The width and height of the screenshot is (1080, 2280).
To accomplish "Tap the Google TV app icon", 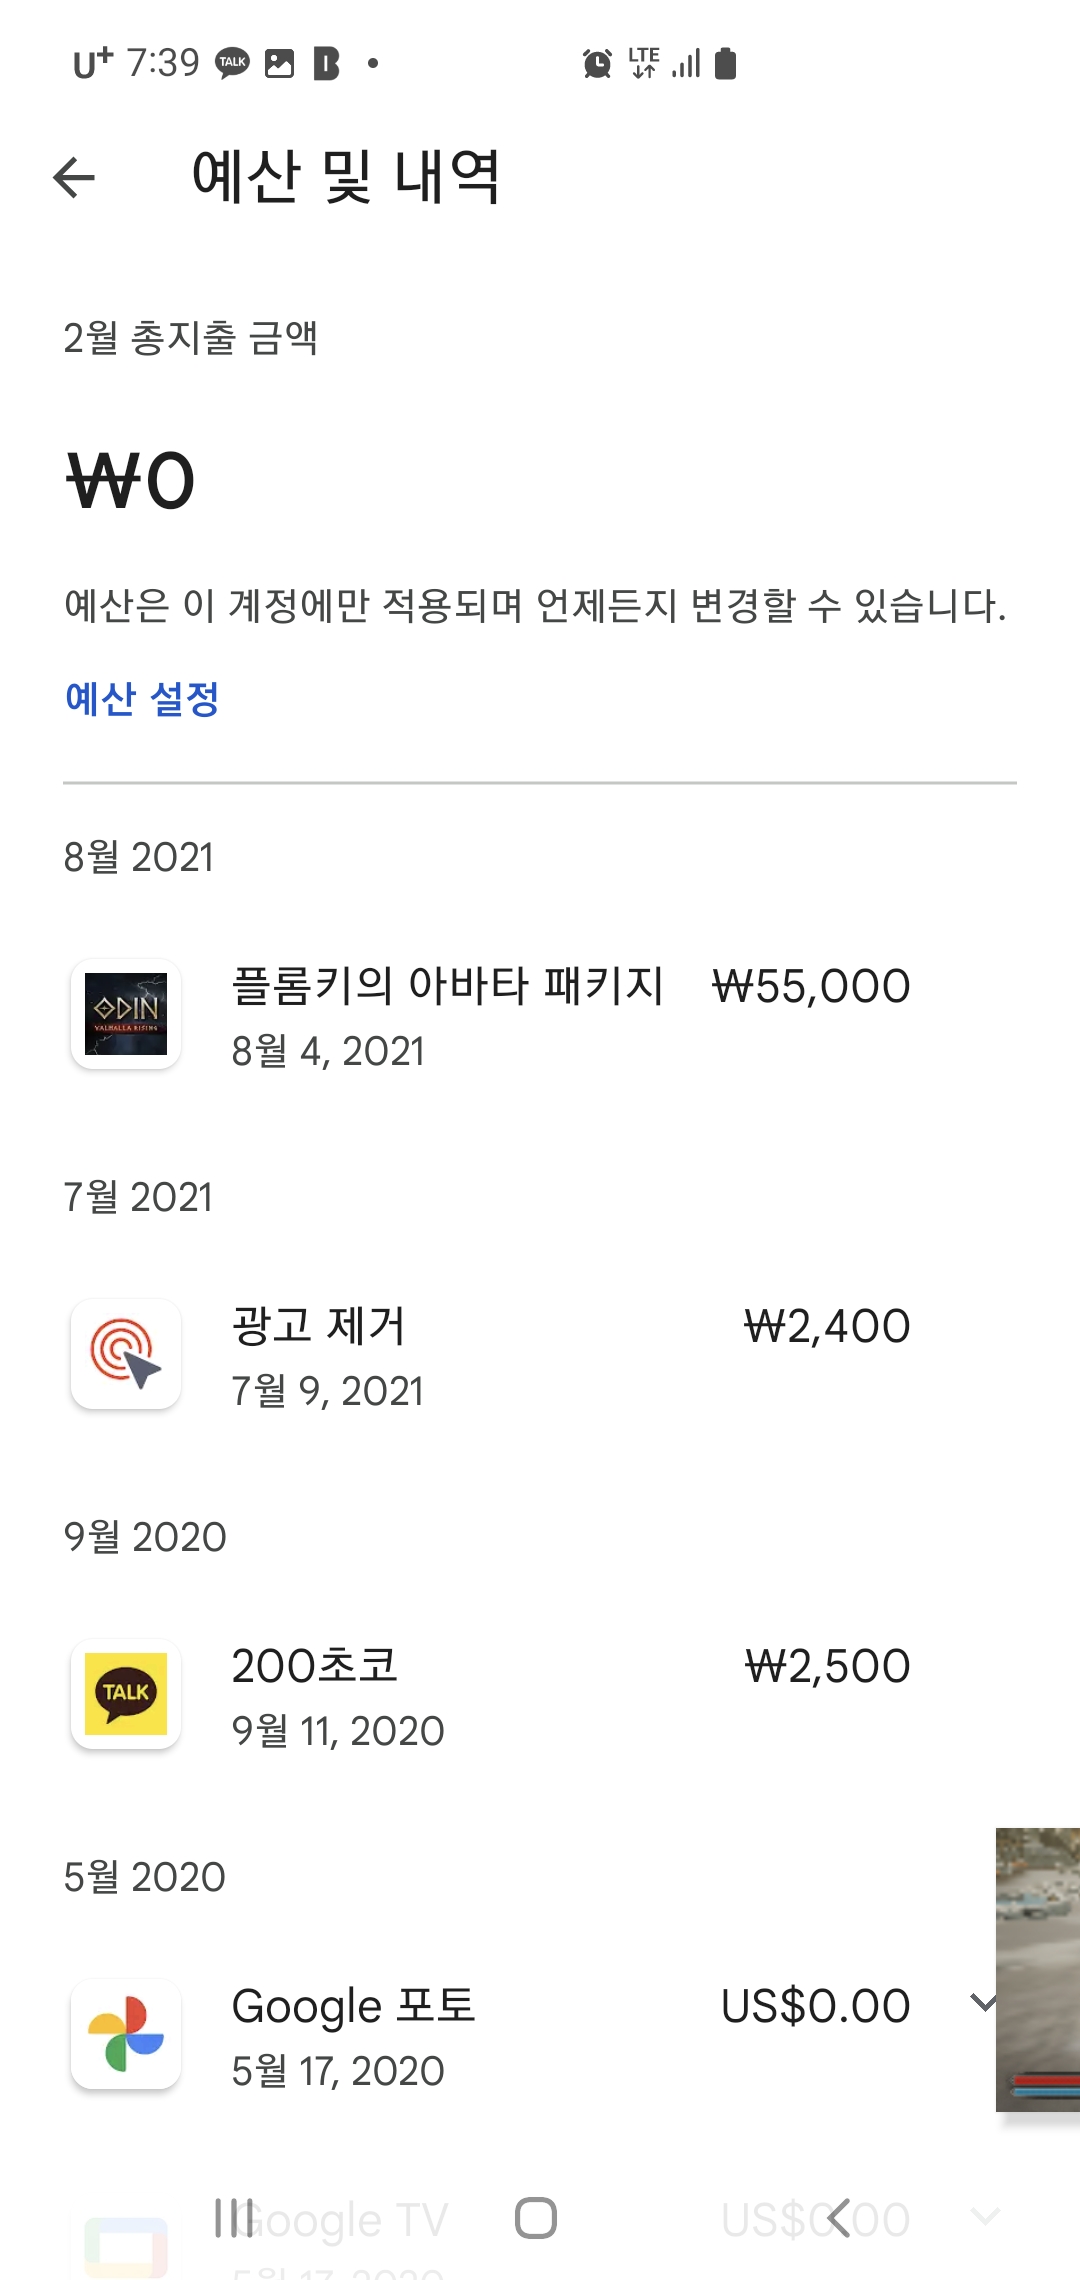I will (x=126, y=2246).
